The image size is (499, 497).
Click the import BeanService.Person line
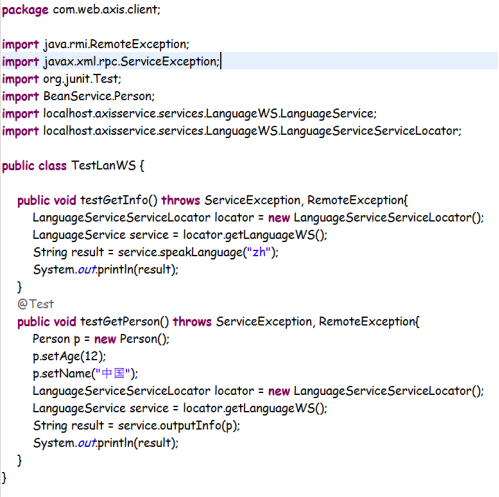point(78,96)
